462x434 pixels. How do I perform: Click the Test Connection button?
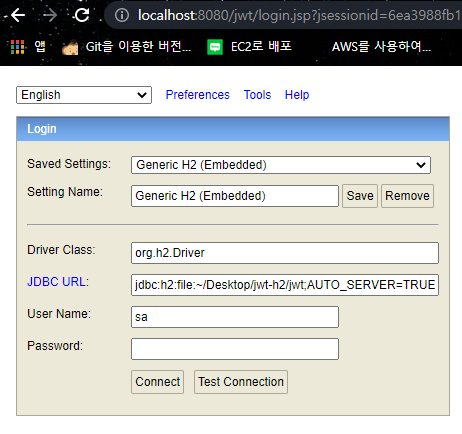click(x=241, y=382)
